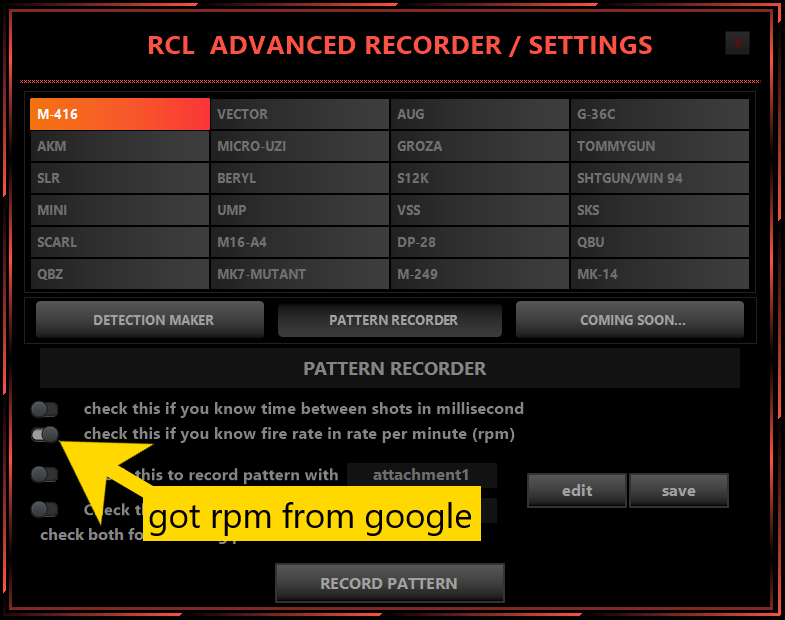
Task: Open the Detection Maker tab
Action: (150, 320)
